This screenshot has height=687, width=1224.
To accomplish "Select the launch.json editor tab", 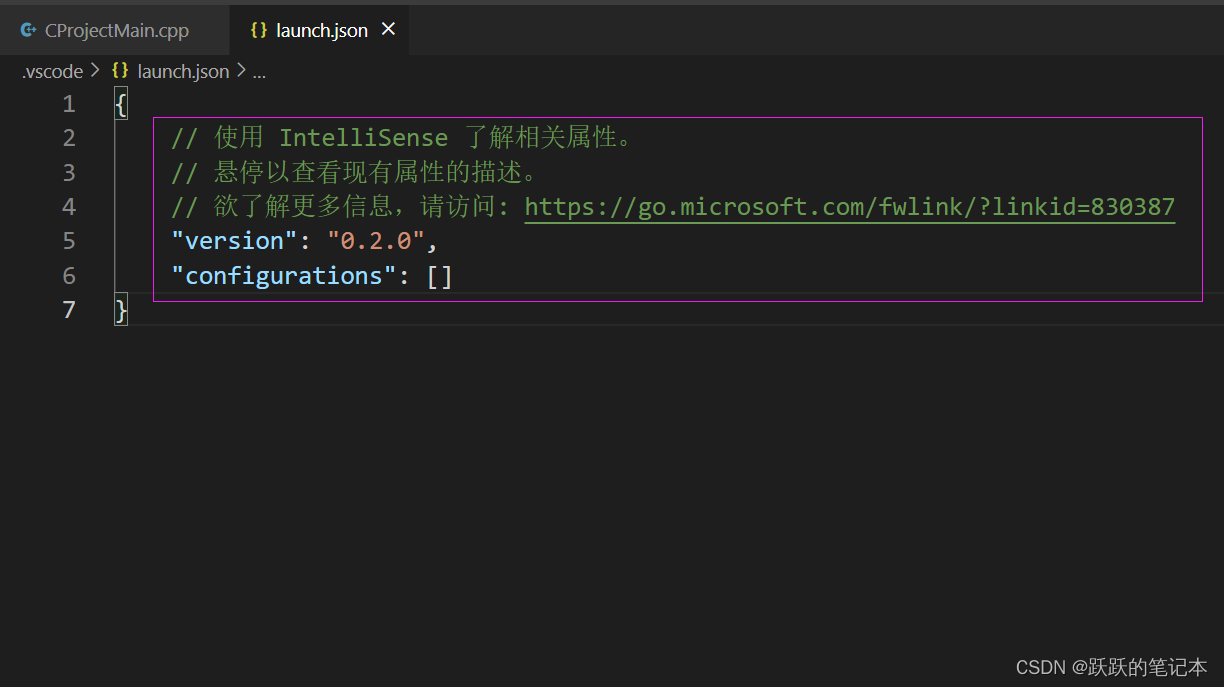I will coord(319,30).
